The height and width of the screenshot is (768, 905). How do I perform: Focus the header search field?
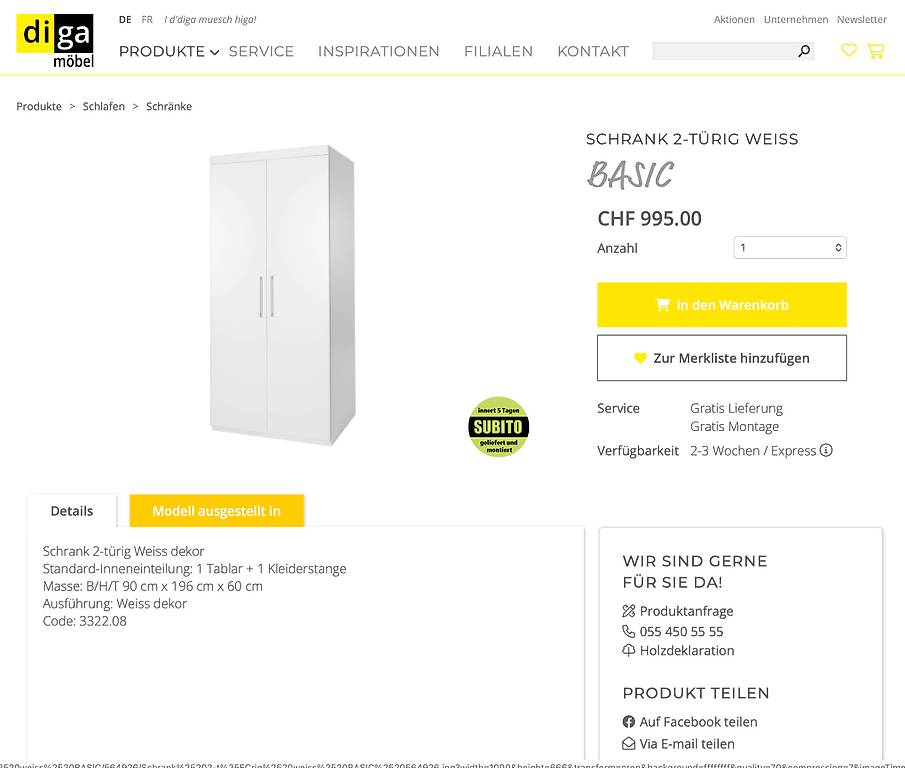724,51
